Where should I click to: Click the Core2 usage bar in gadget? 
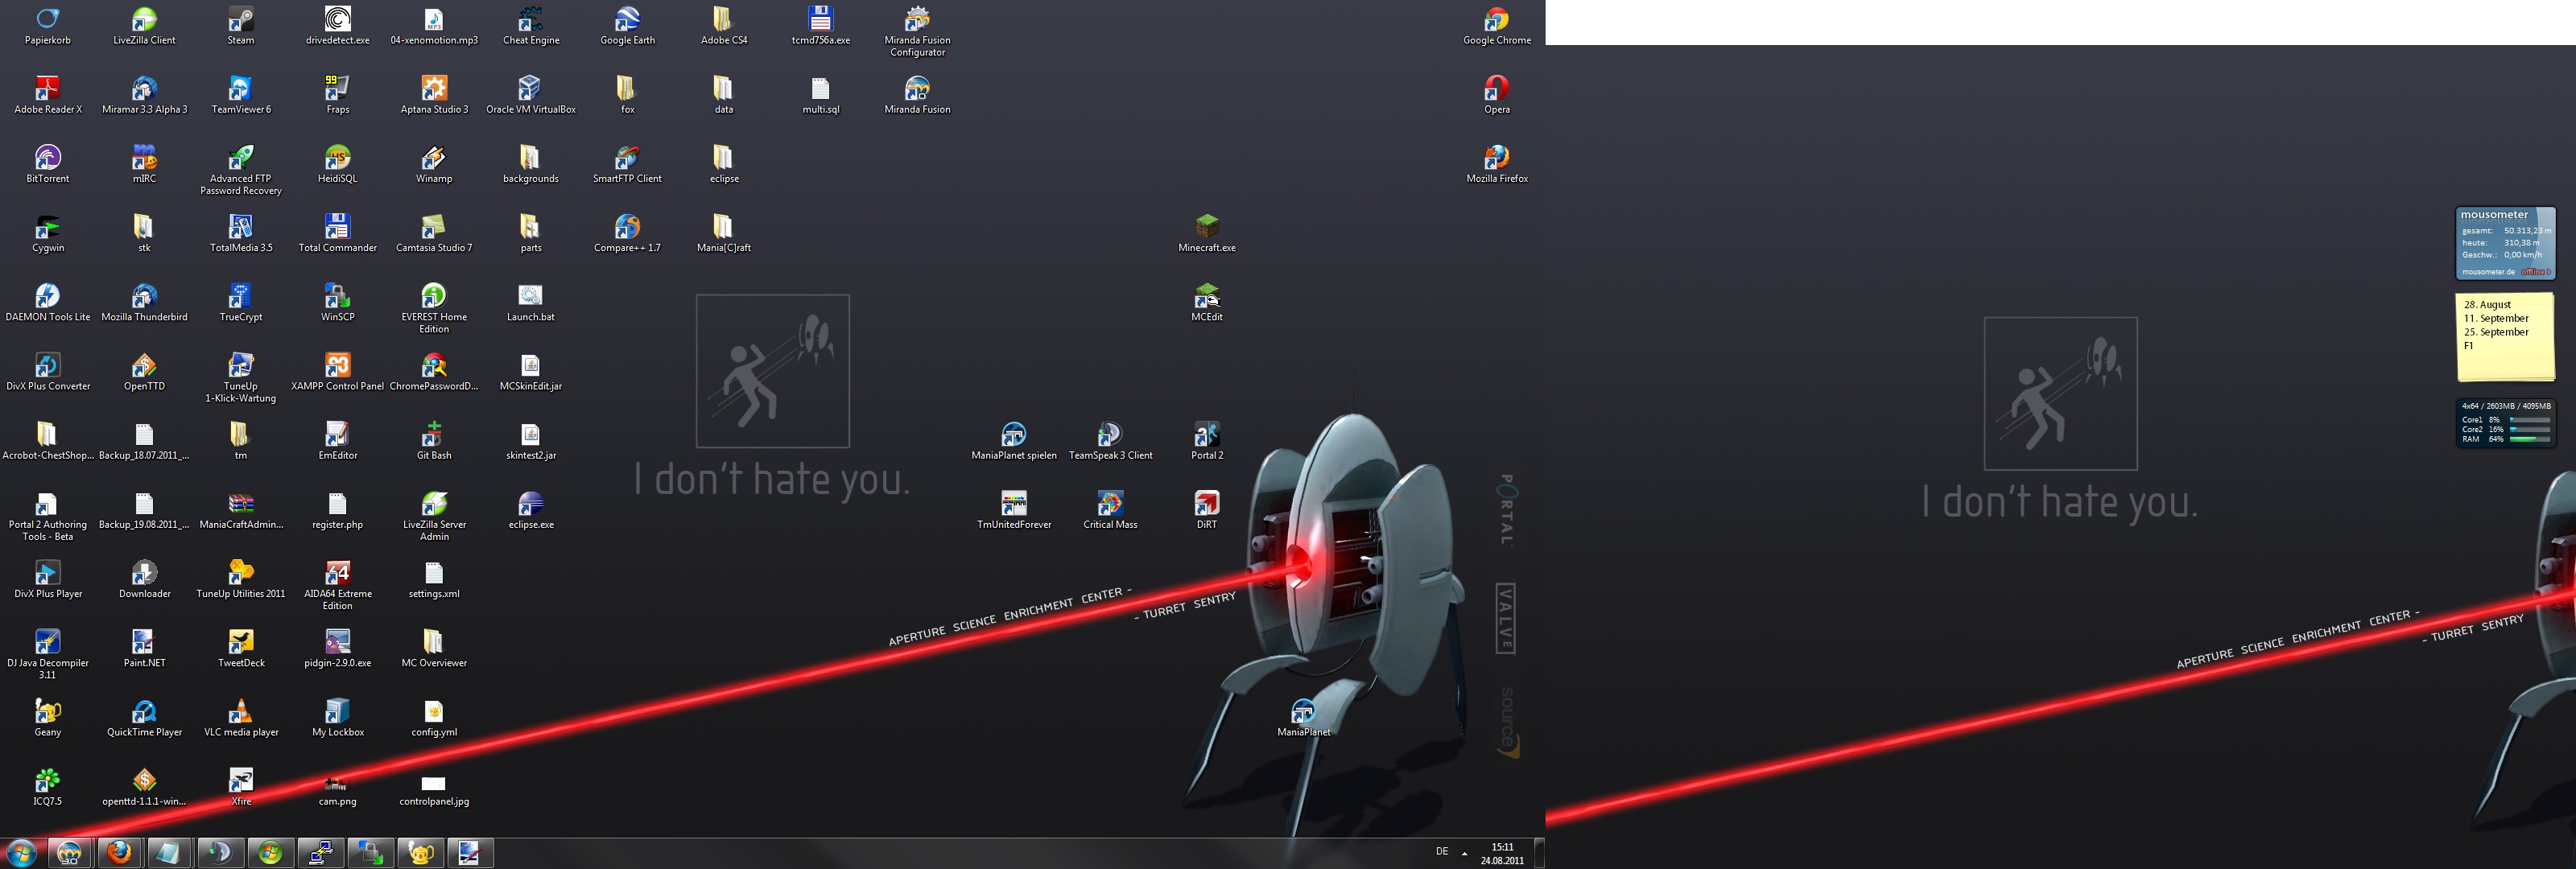tap(2530, 430)
